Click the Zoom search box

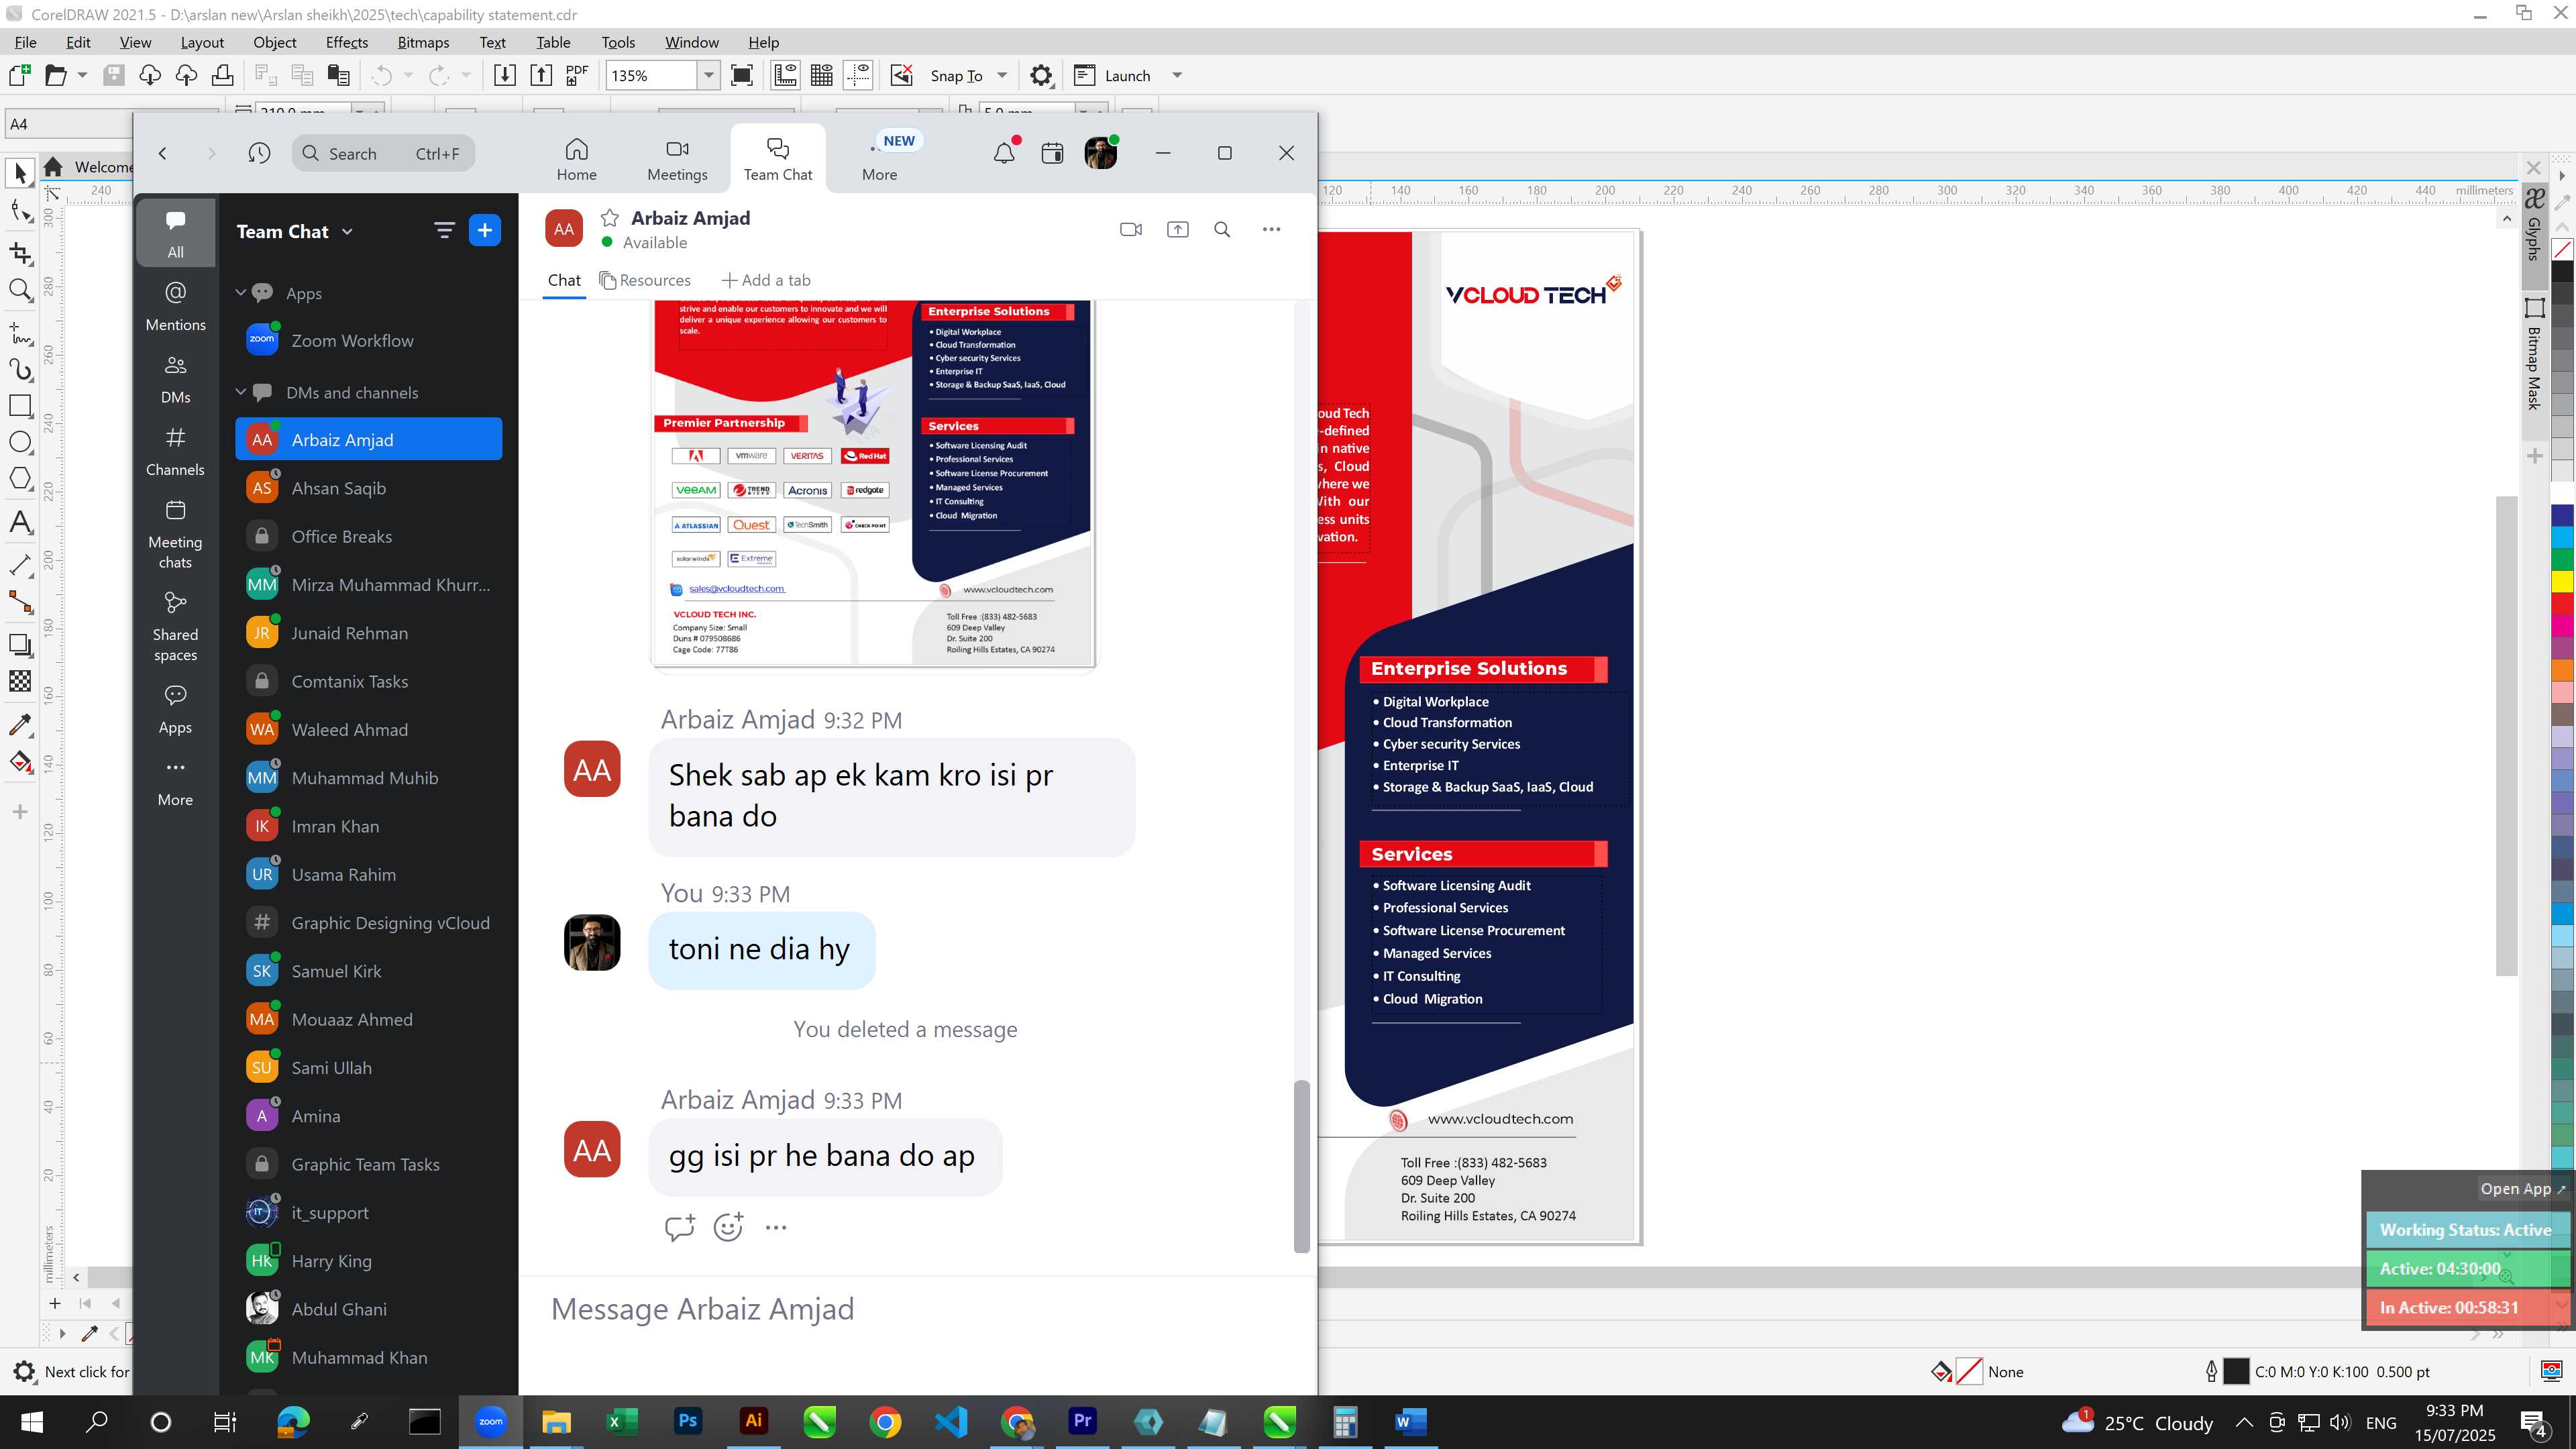383,153
